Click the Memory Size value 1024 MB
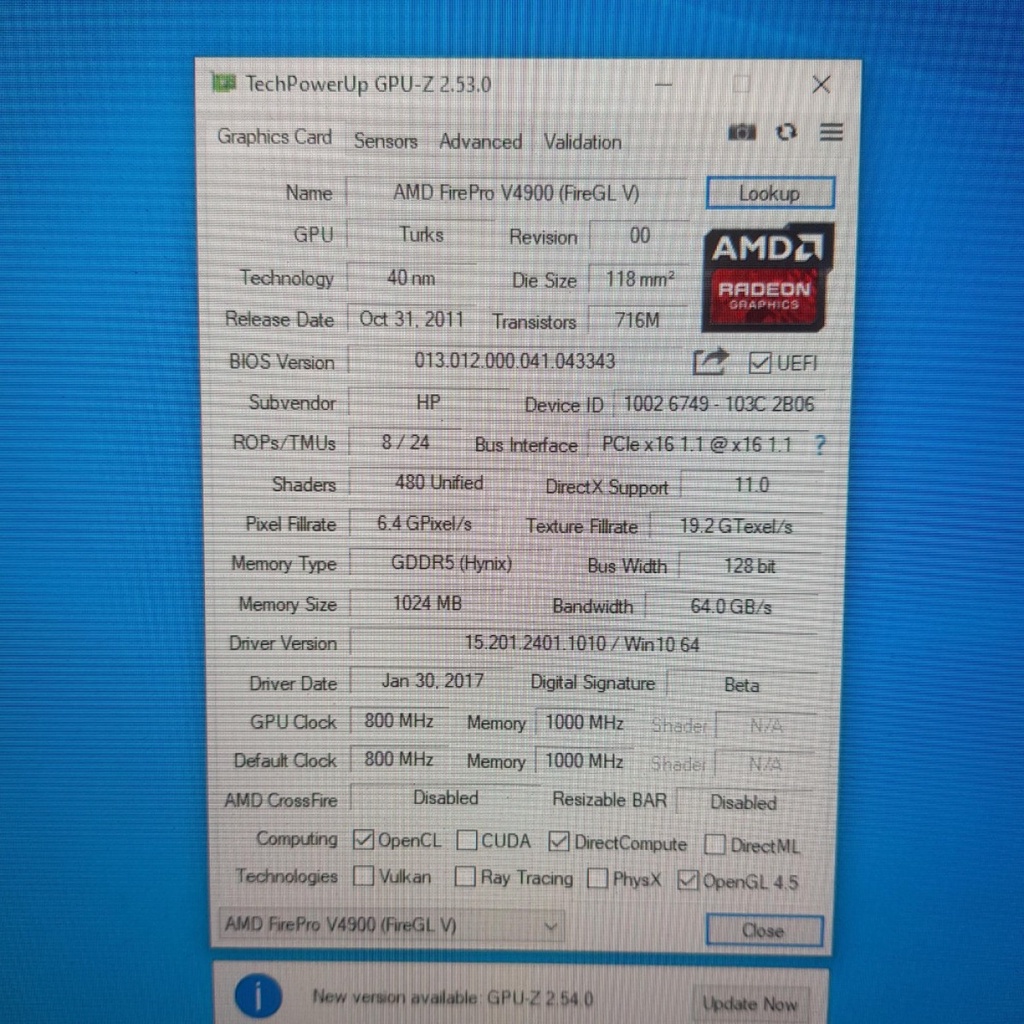Screen dimensions: 1024x1024 point(427,603)
